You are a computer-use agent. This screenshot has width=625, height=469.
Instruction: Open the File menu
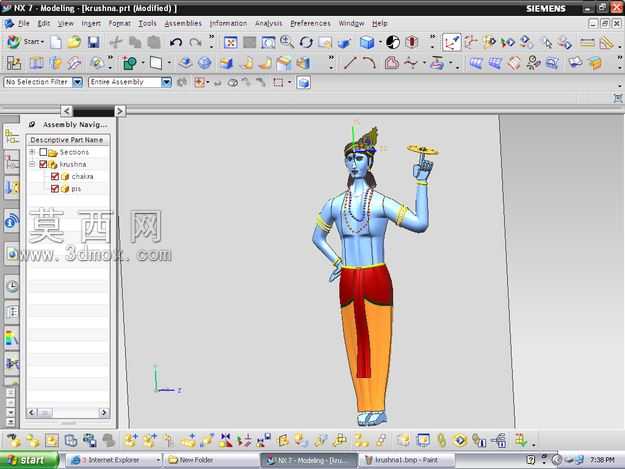tap(24, 23)
